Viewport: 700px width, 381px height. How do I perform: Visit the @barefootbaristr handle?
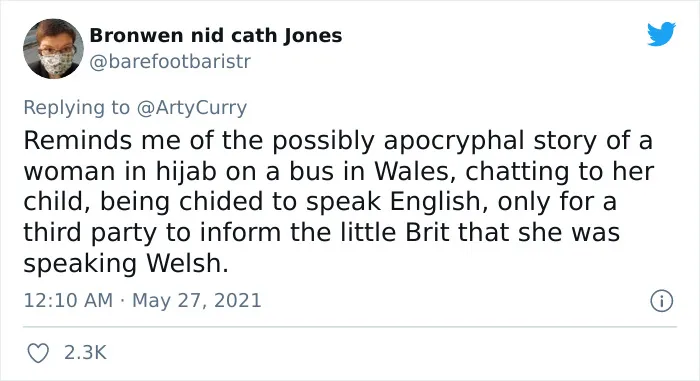click(x=170, y=62)
